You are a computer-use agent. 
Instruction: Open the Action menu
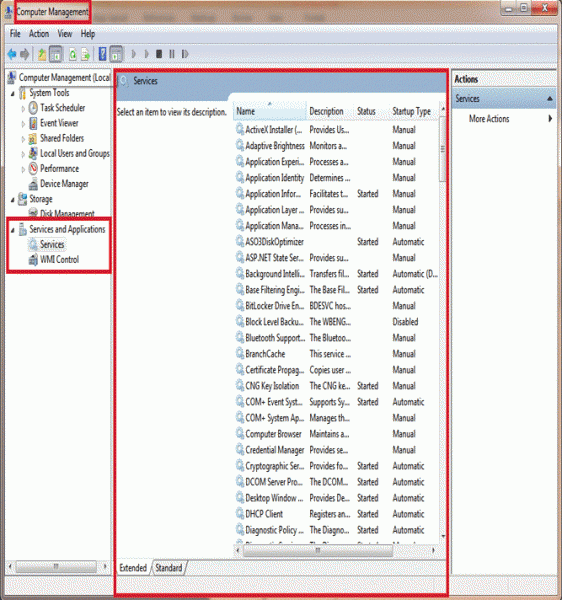39,34
